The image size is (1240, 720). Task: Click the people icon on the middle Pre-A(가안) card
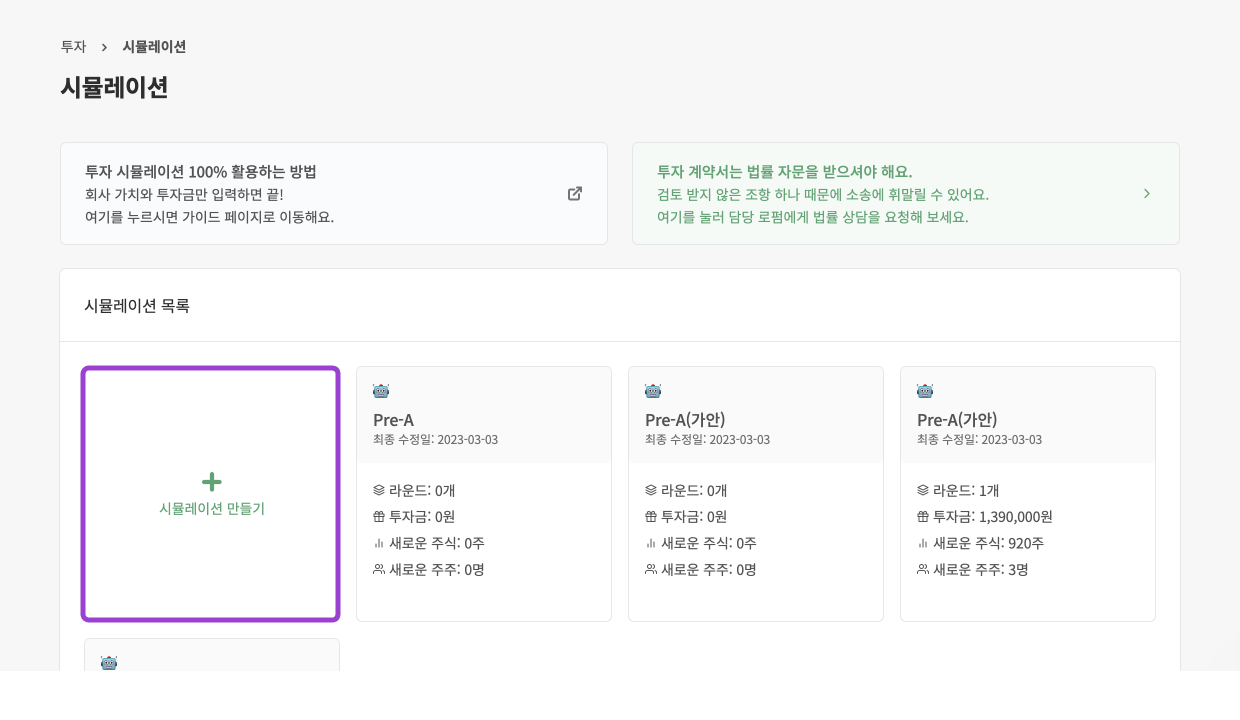(652, 569)
